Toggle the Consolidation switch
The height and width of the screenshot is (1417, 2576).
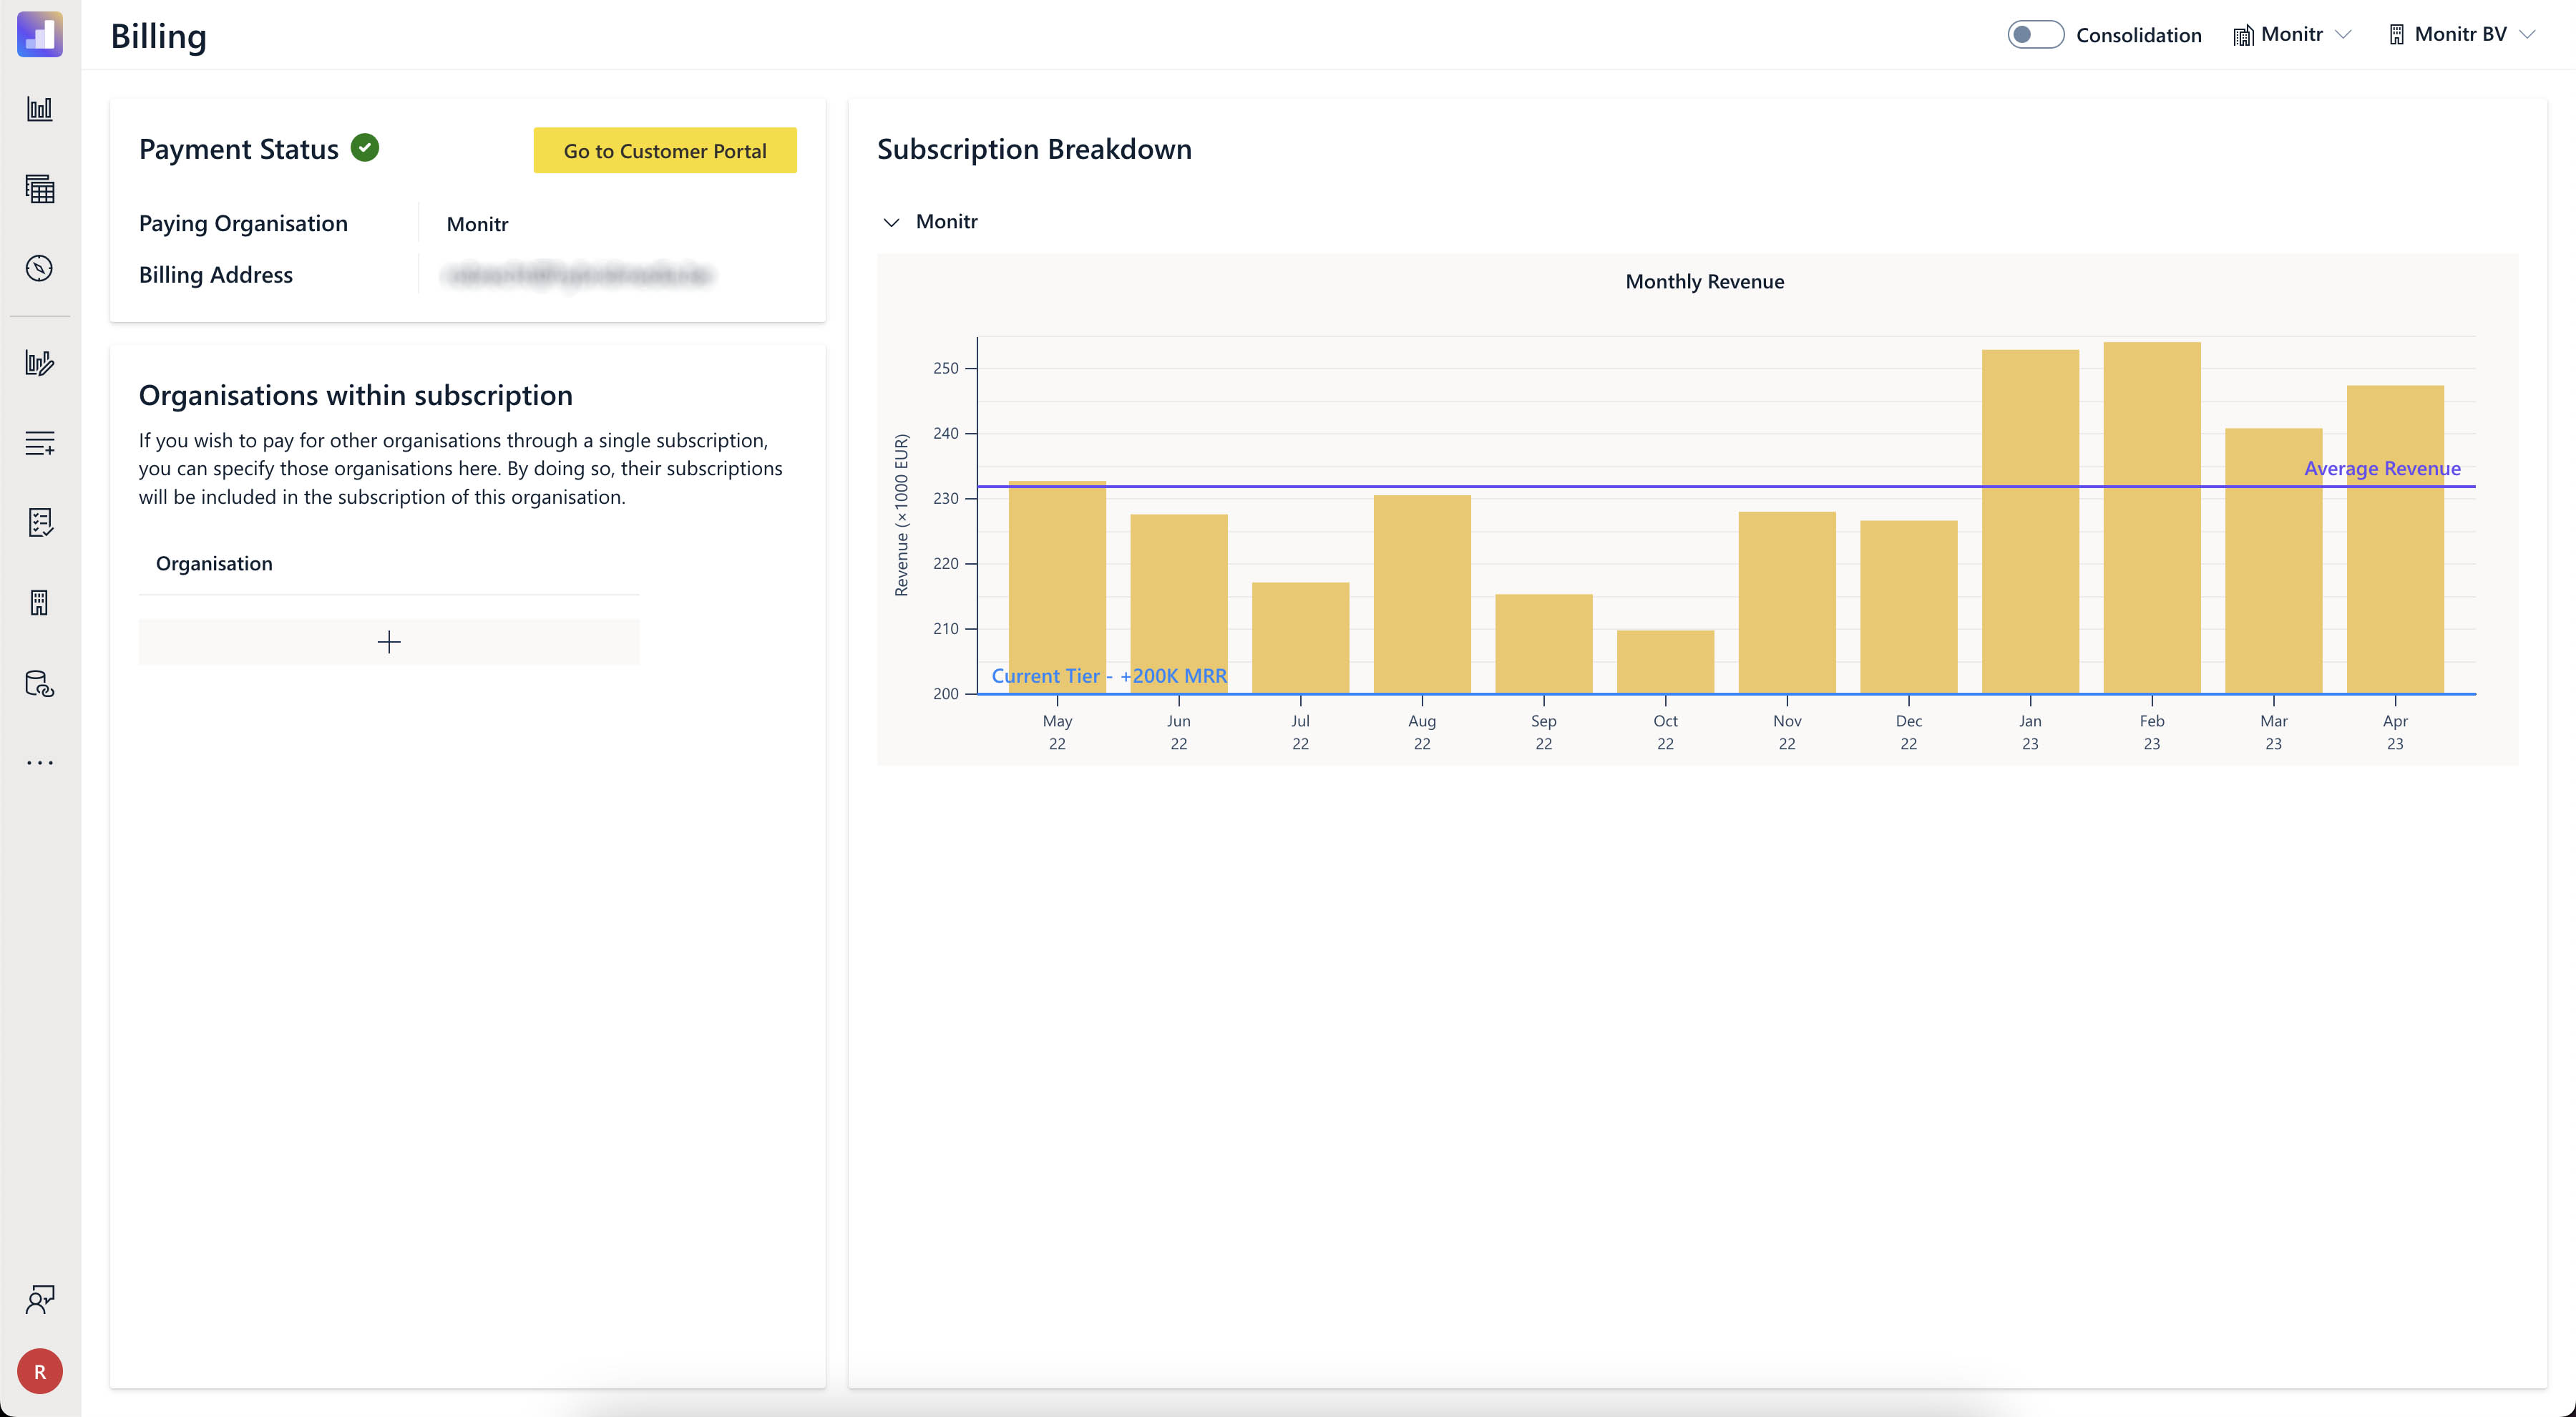coord(2035,35)
